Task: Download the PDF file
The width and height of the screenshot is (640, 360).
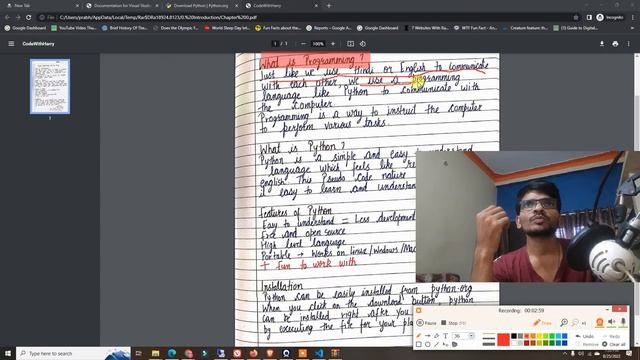Action: click(x=602, y=44)
